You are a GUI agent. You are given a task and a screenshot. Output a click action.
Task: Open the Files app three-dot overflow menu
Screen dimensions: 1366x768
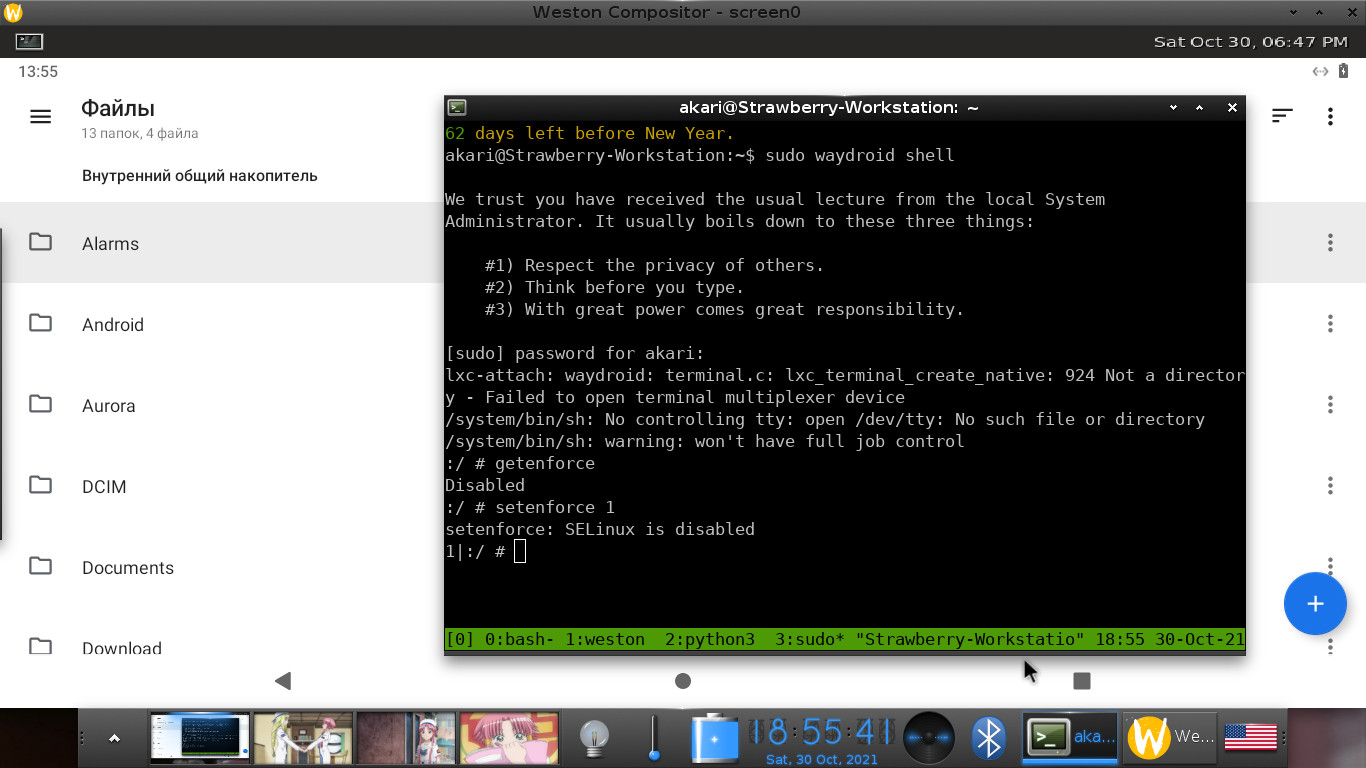pyautogui.click(x=1330, y=116)
